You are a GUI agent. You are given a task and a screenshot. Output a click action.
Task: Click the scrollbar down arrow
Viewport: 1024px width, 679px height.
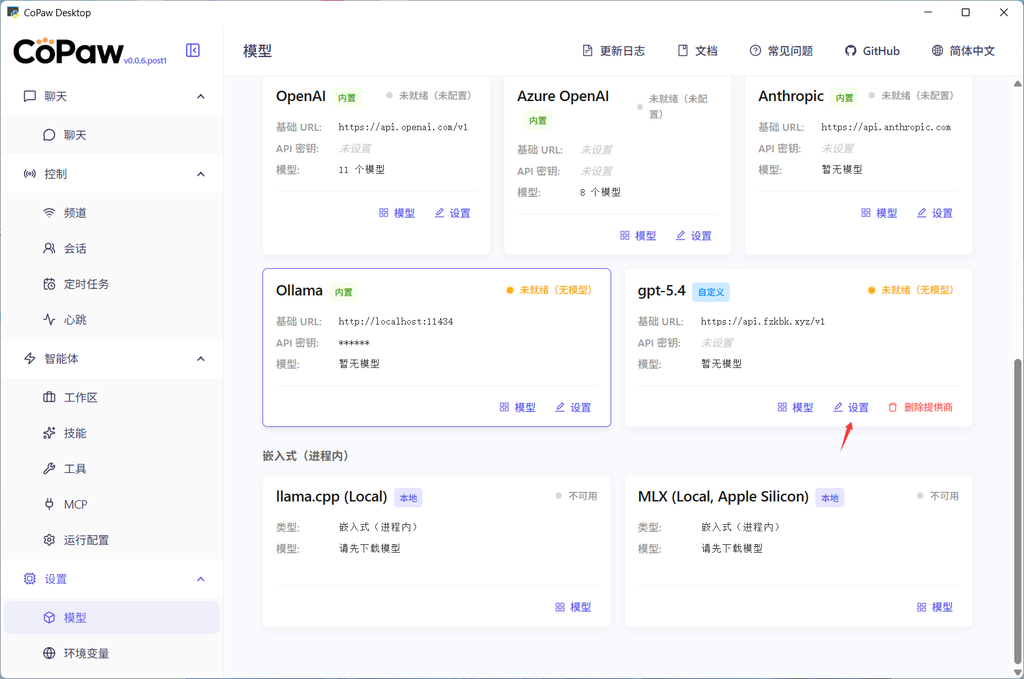(x=1017, y=672)
